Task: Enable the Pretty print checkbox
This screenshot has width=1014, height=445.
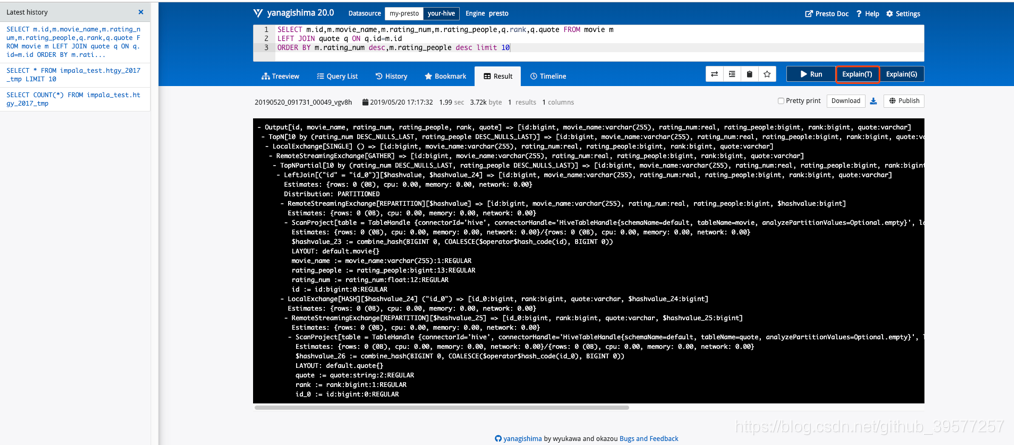Action: point(781,102)
